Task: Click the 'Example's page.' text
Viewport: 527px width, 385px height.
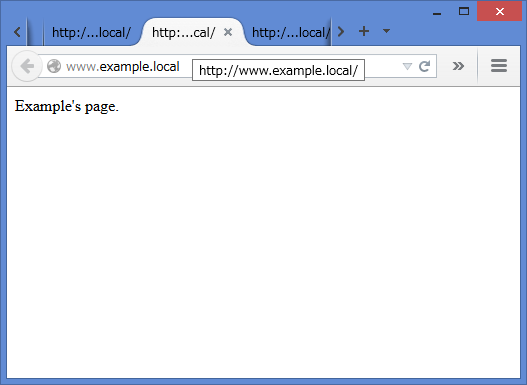Action: point(67,106)
